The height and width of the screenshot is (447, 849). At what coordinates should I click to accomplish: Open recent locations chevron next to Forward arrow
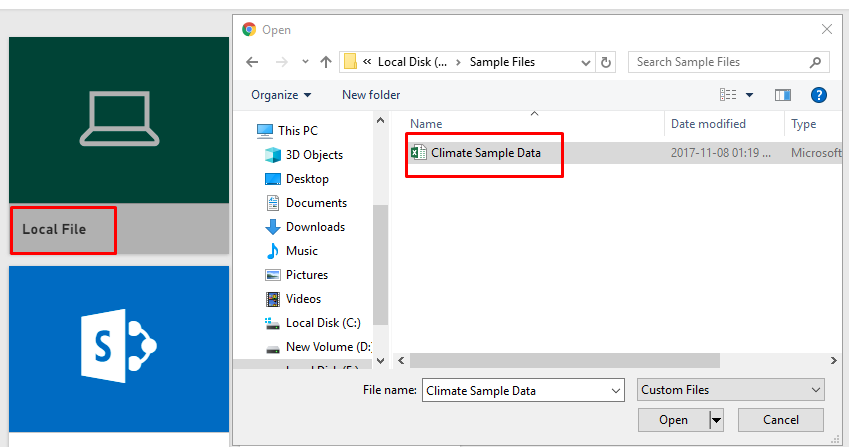pos(305,62)
